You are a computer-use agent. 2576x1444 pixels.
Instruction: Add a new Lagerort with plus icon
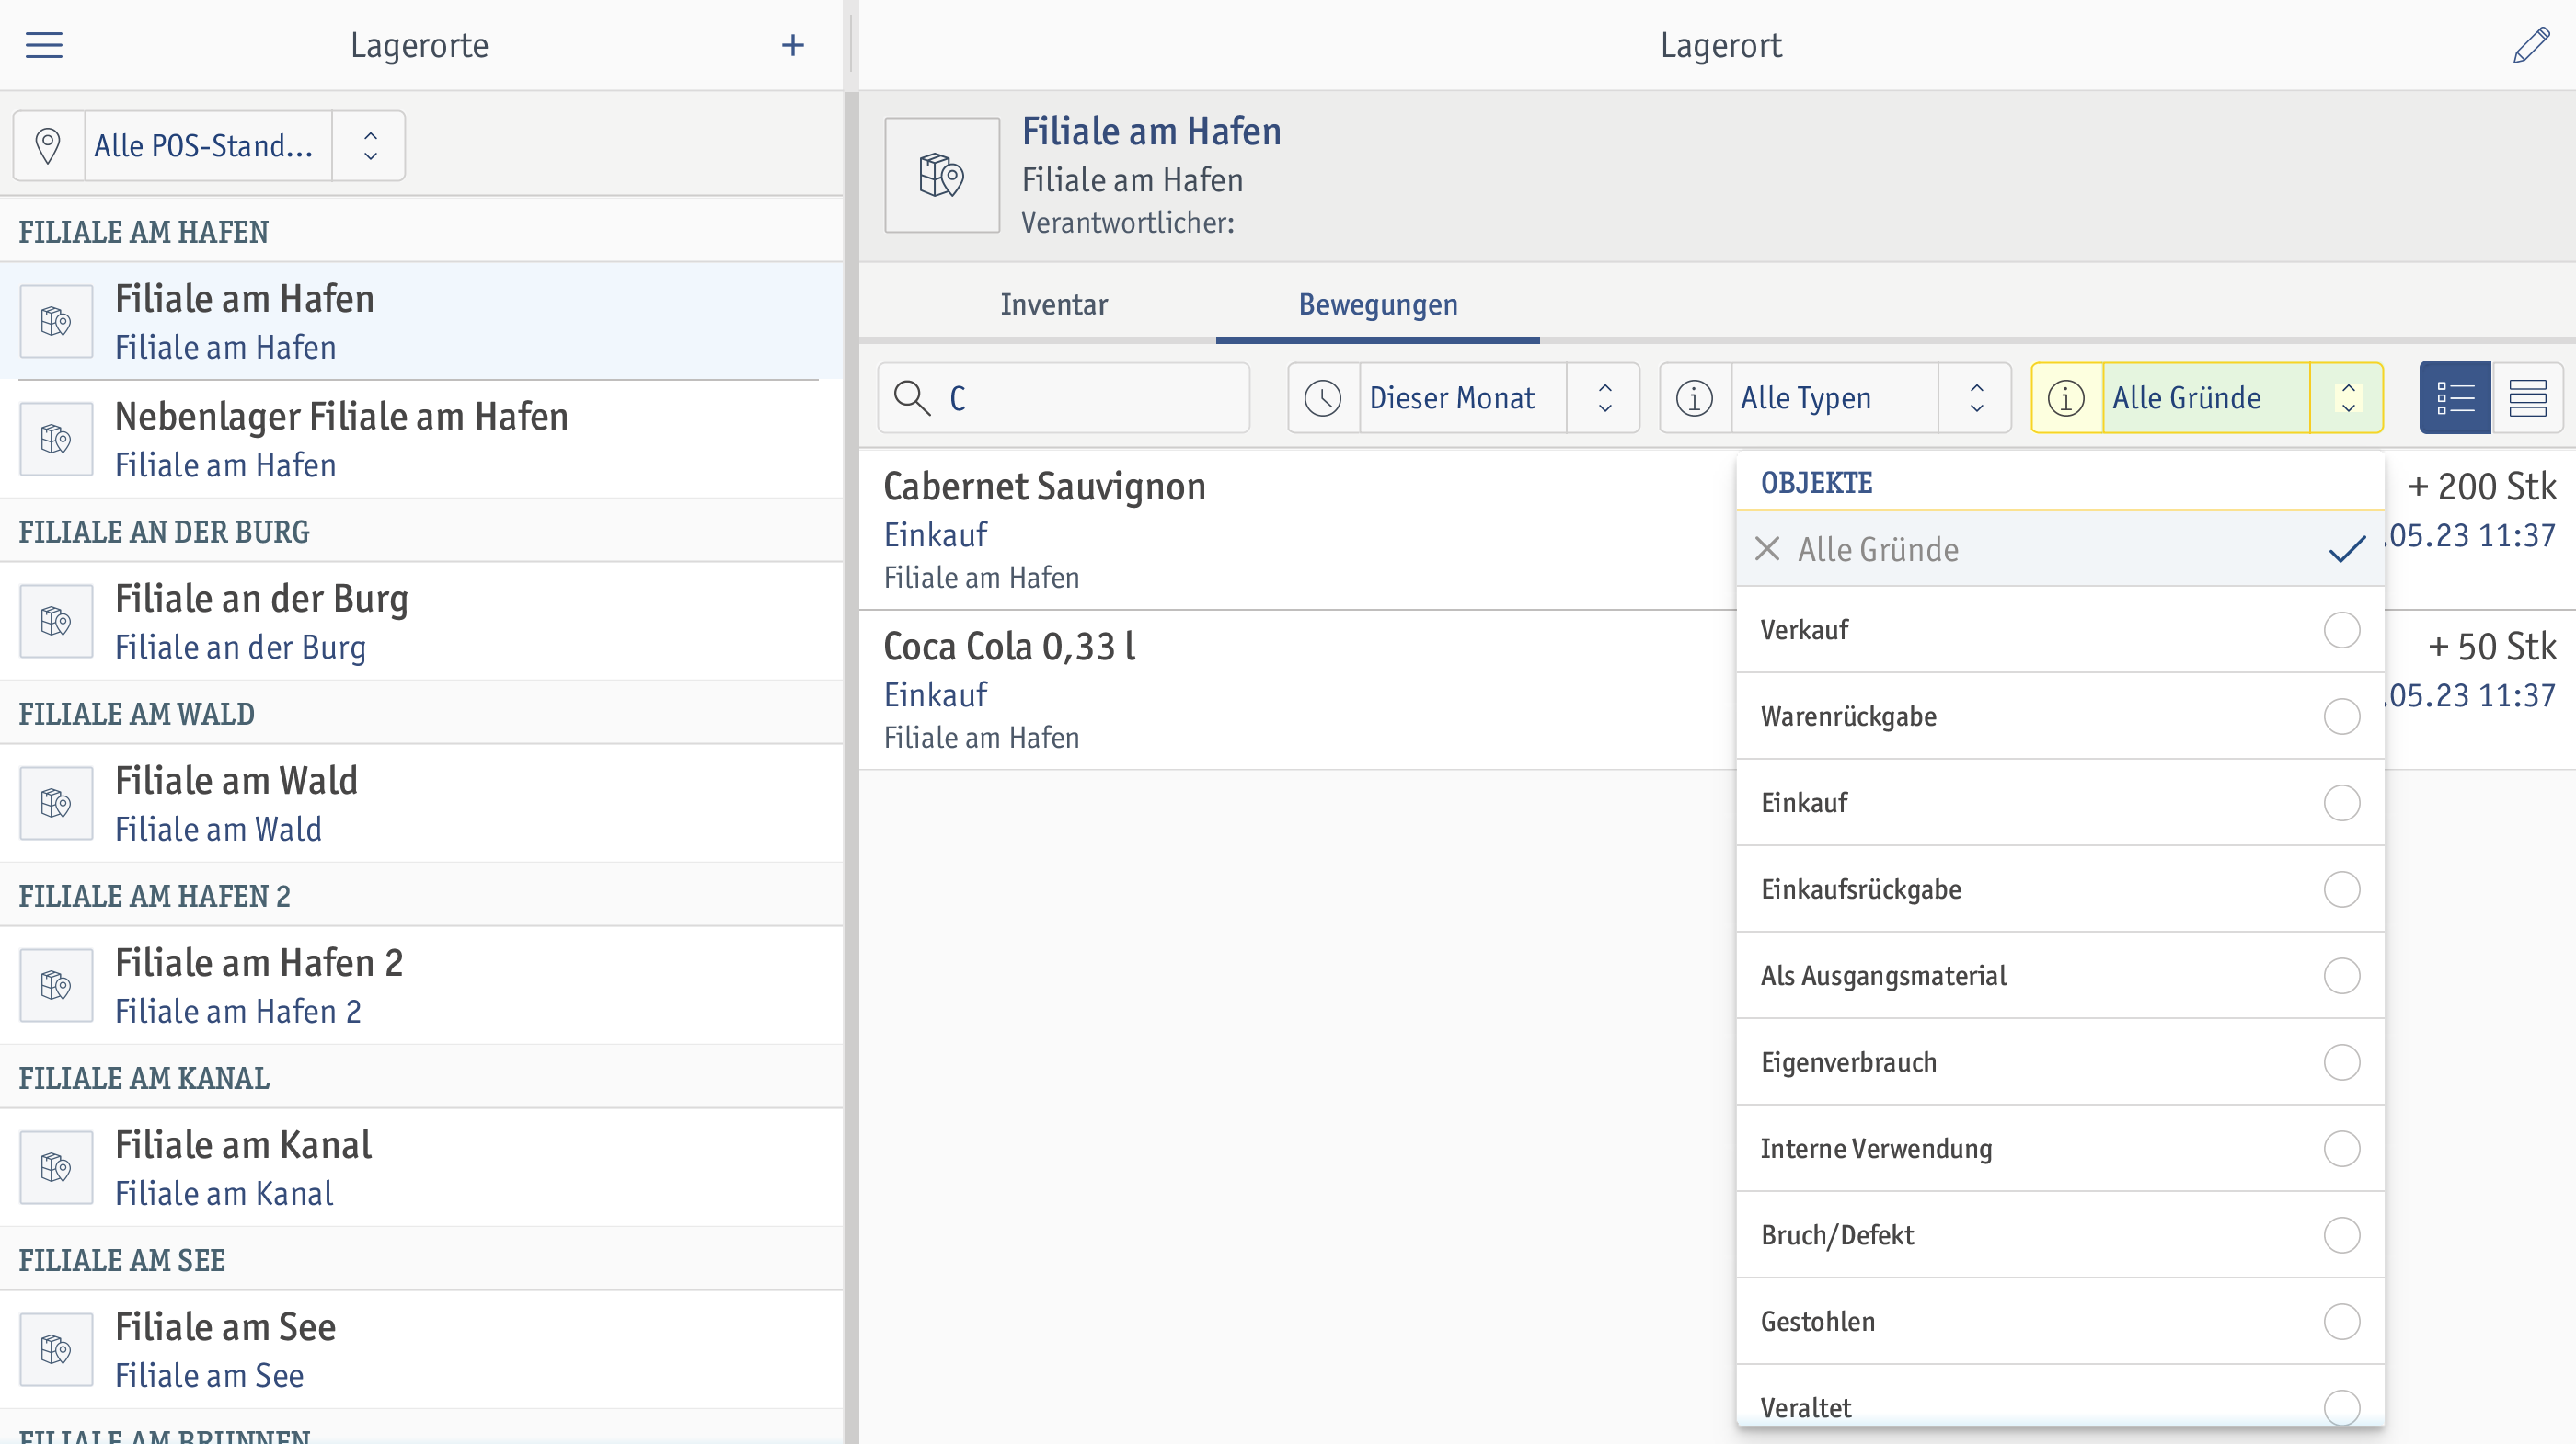(x=792, y=45)
